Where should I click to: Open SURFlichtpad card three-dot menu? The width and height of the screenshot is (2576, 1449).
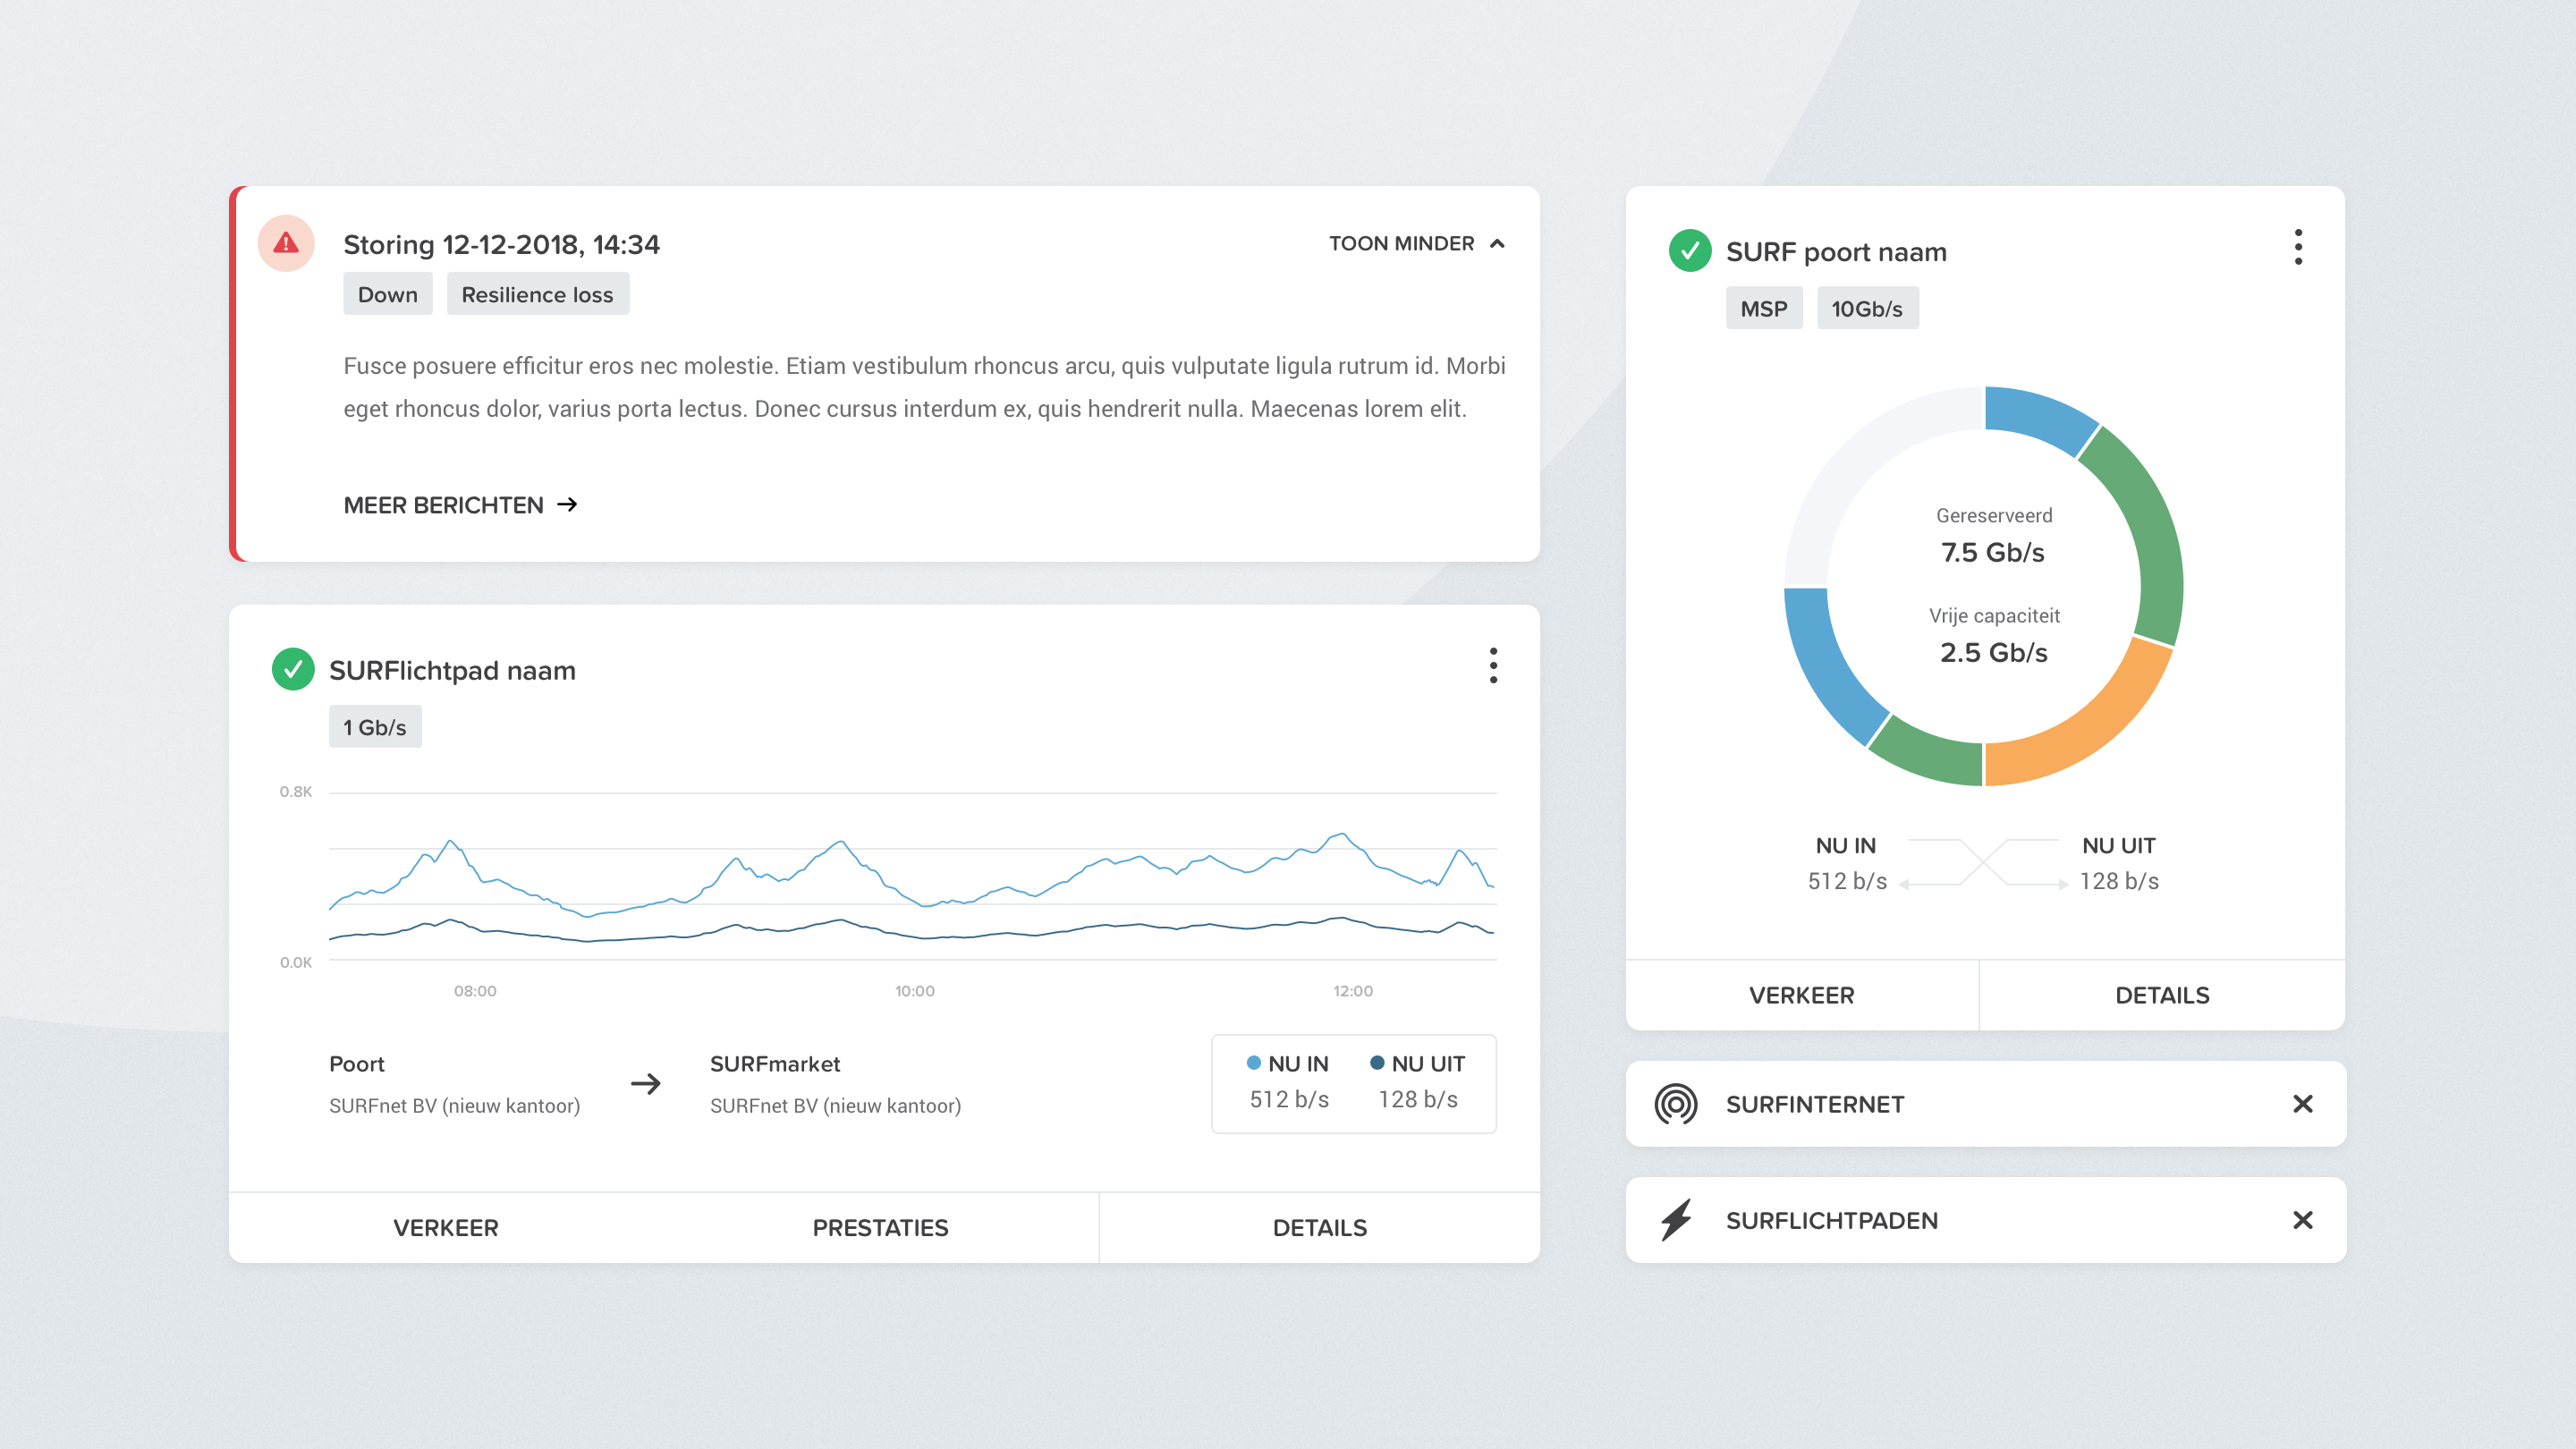click(1493, 665)
